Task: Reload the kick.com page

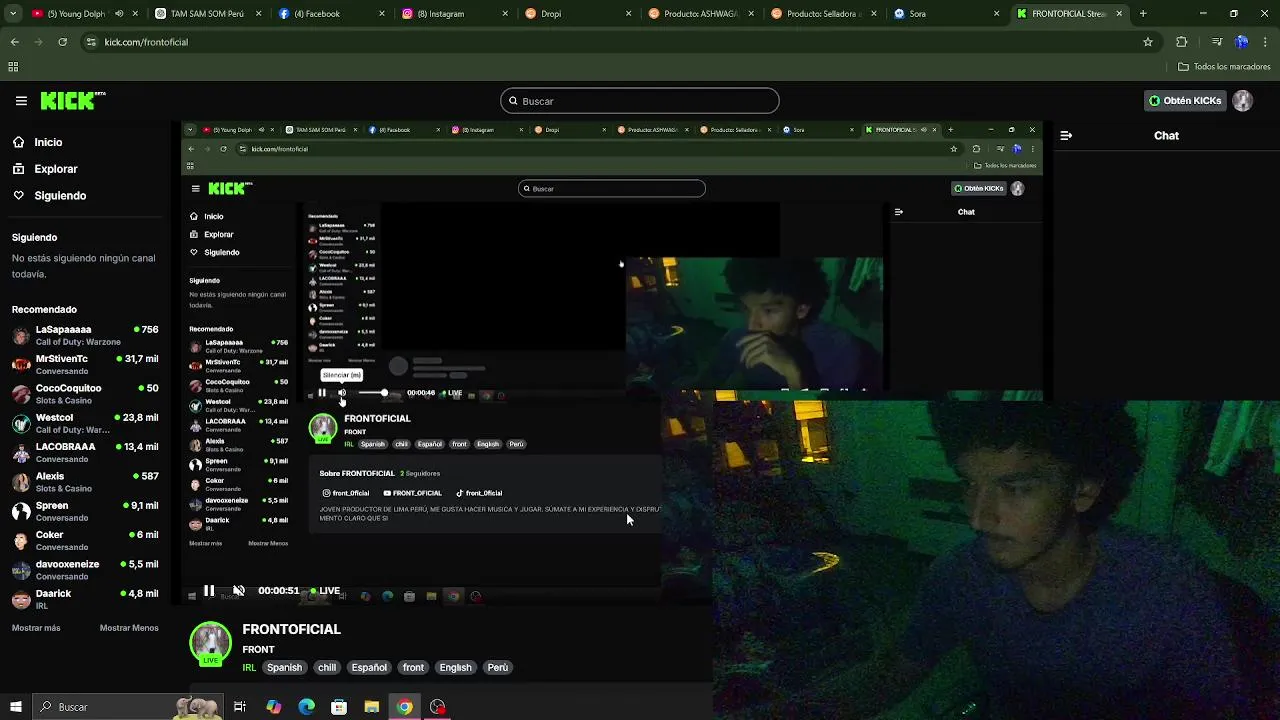Action: [x=63, y=42]
